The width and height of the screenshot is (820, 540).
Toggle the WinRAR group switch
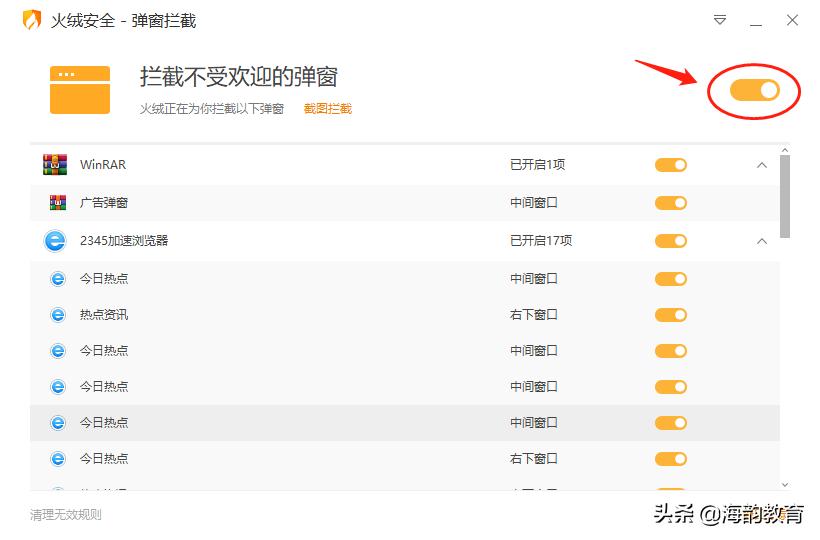pyautogui.click(x=671, y=165)
